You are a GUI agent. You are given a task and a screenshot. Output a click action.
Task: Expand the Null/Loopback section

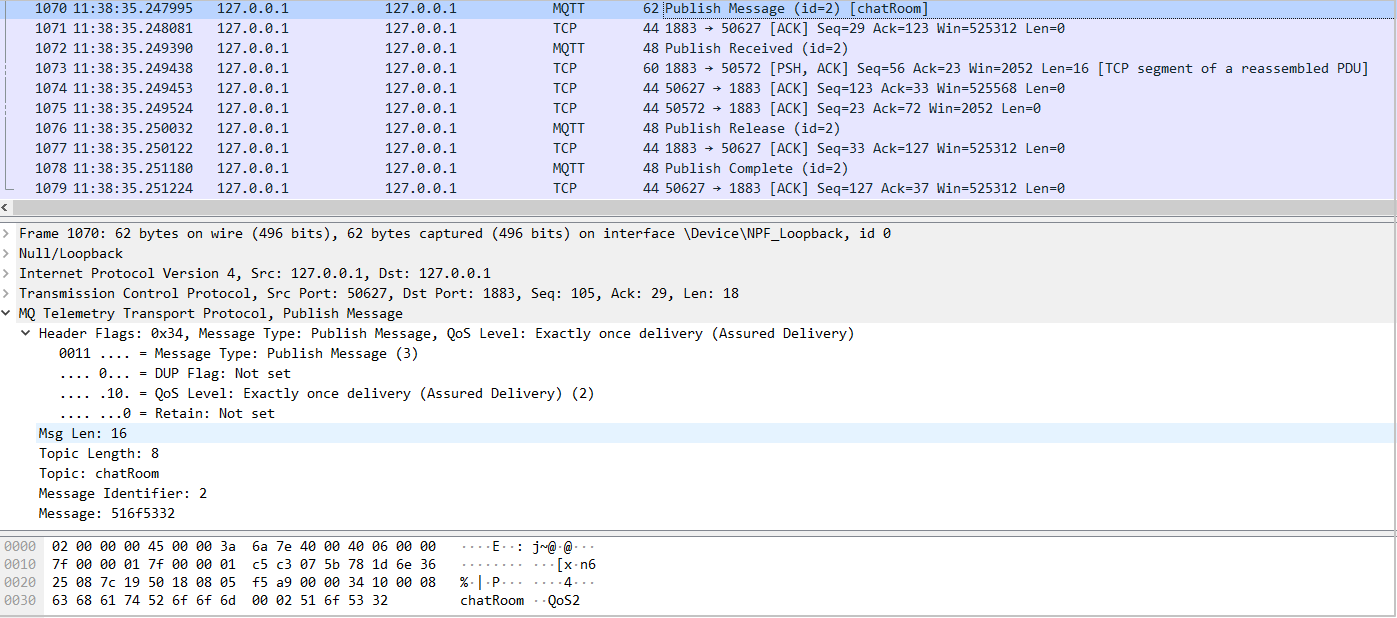click(x=8, y=253)
